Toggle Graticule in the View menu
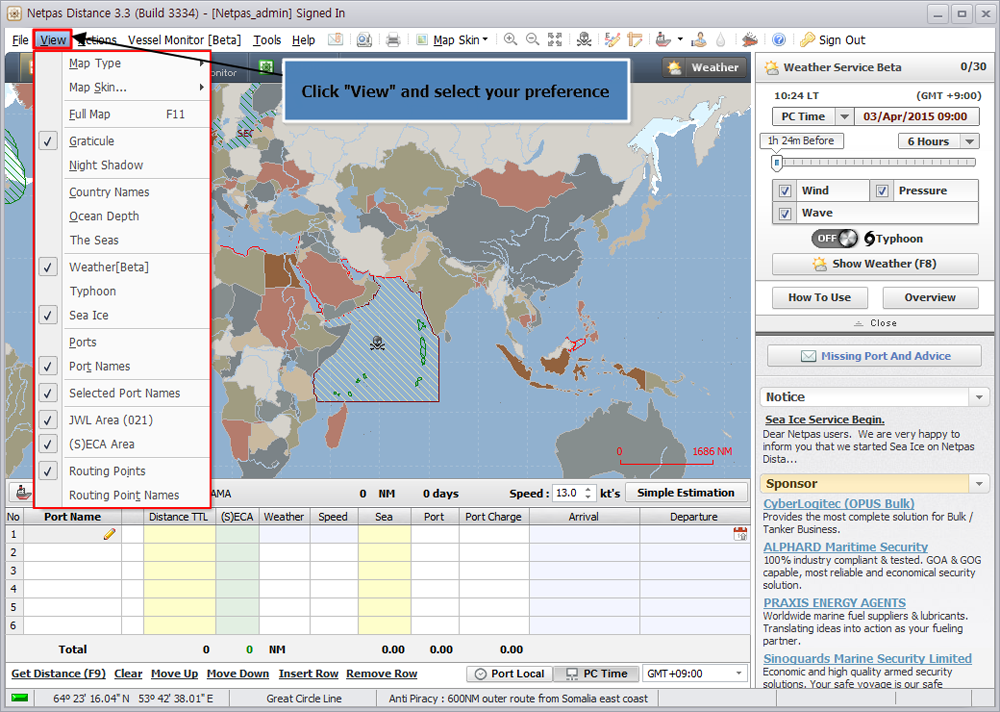1000x712 pixels. [x=123, y=141]
